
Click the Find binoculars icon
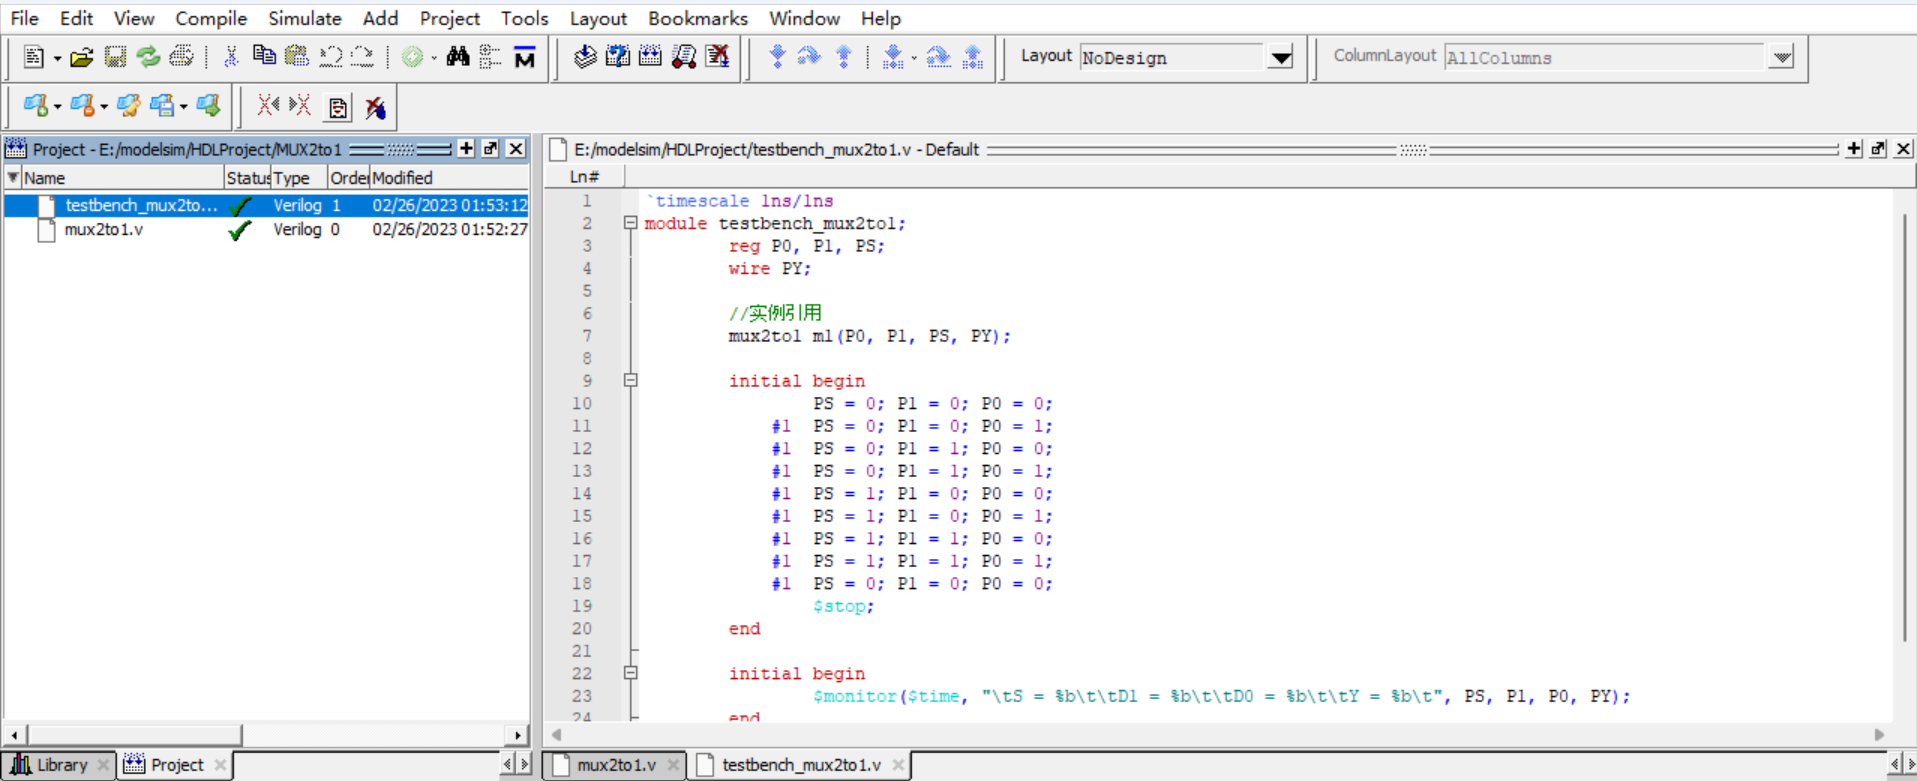(458, 57)
